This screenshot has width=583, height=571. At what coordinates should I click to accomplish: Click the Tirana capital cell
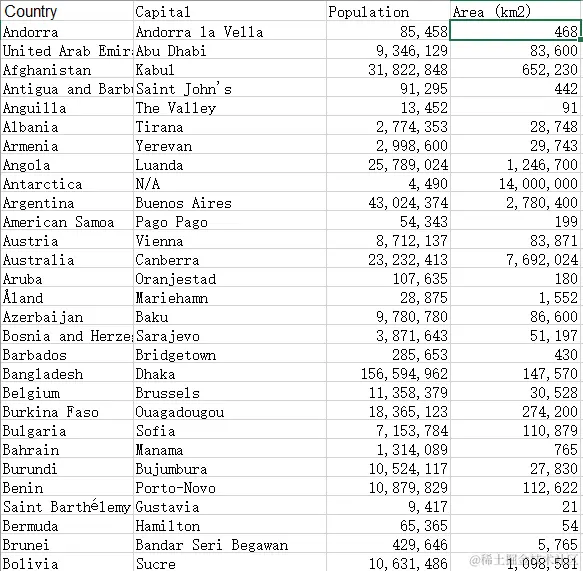coord(230,125)
